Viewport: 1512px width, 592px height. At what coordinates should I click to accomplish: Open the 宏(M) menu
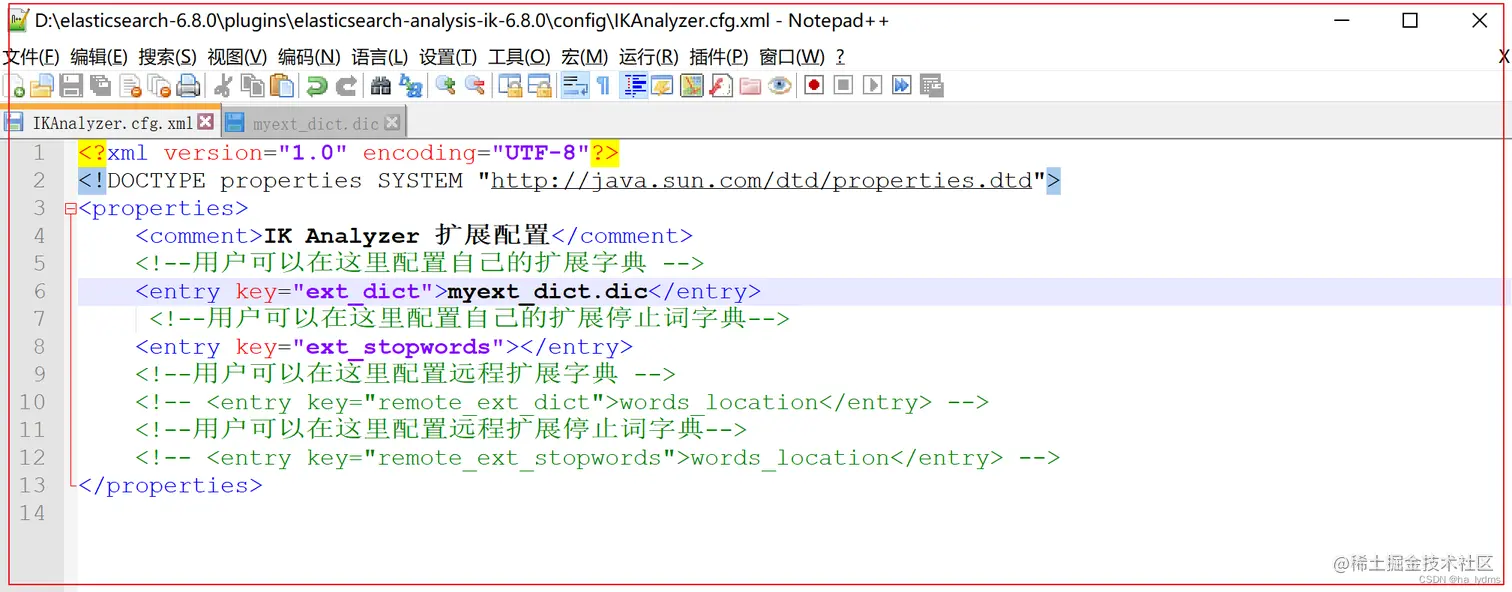point(585,57)
